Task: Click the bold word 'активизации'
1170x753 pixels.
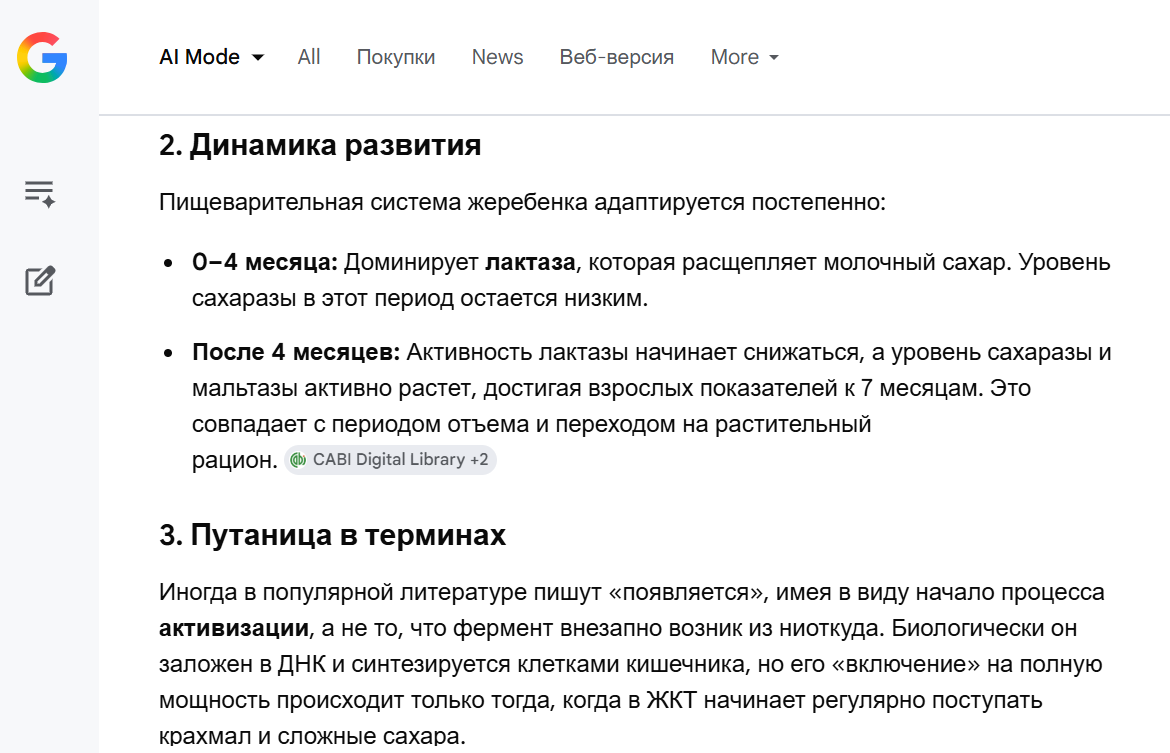Action: tap(233, 629)
